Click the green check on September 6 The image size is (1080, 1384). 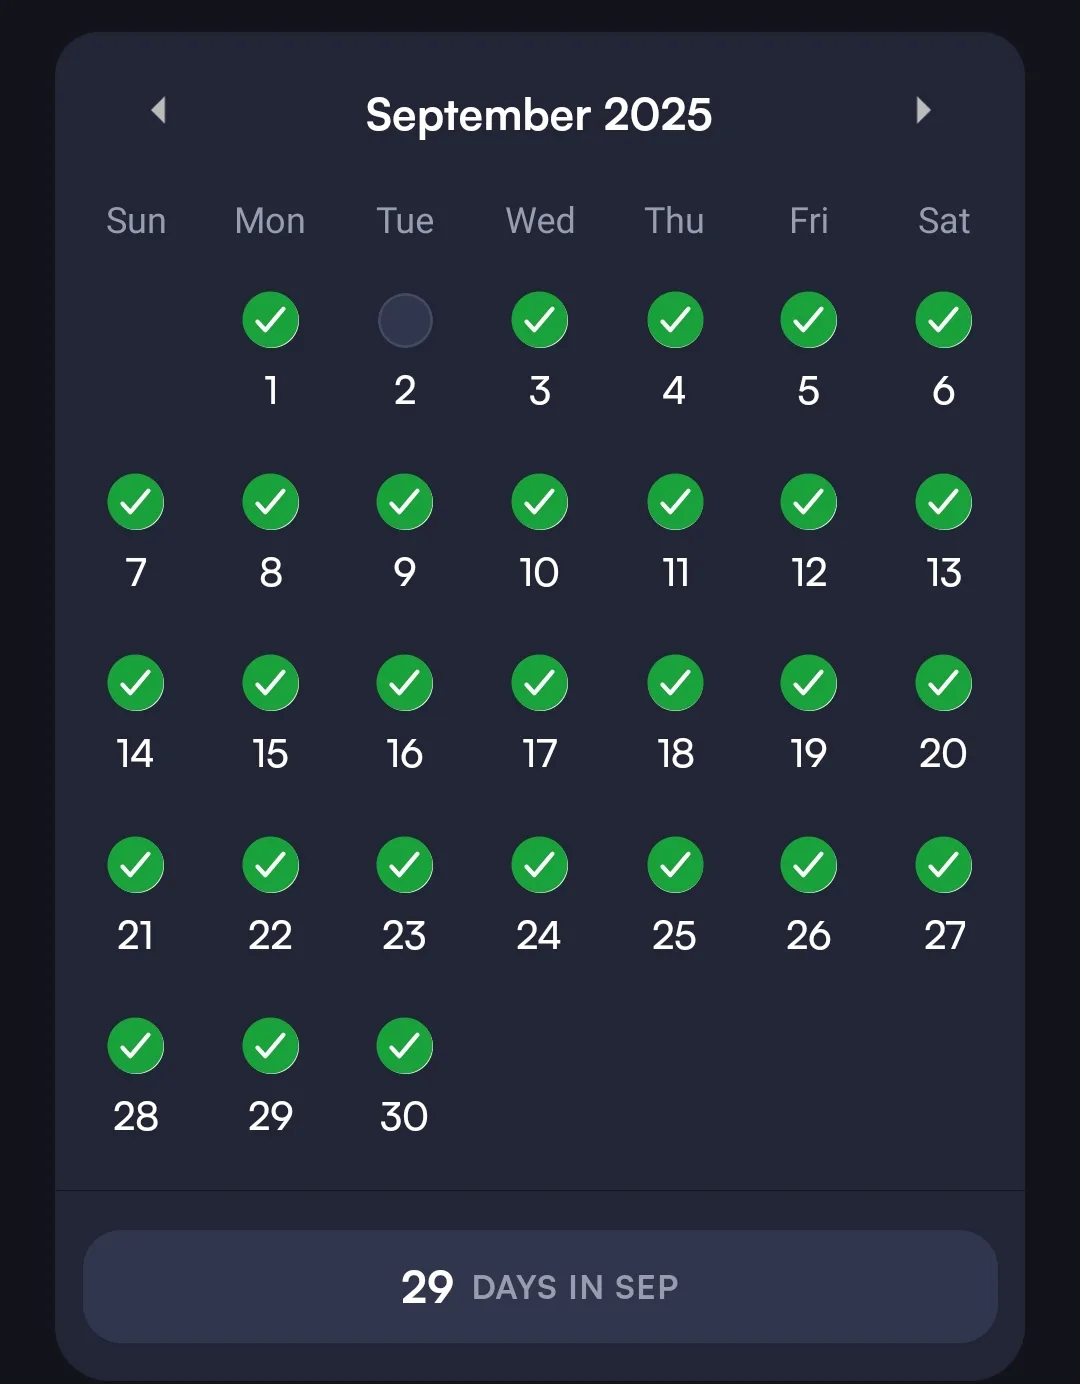[x=943, y=320]
